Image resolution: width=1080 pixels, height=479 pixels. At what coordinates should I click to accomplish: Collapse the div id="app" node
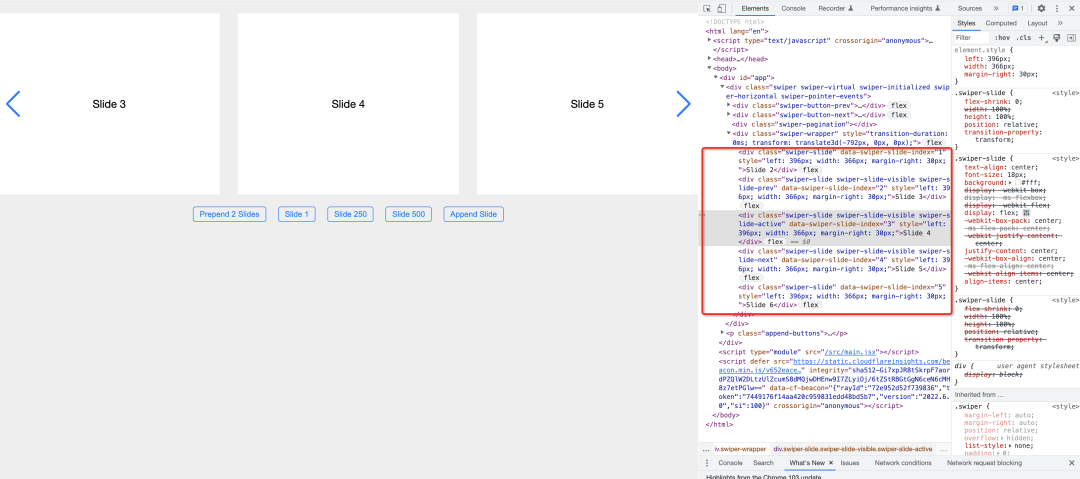(716, 78)
